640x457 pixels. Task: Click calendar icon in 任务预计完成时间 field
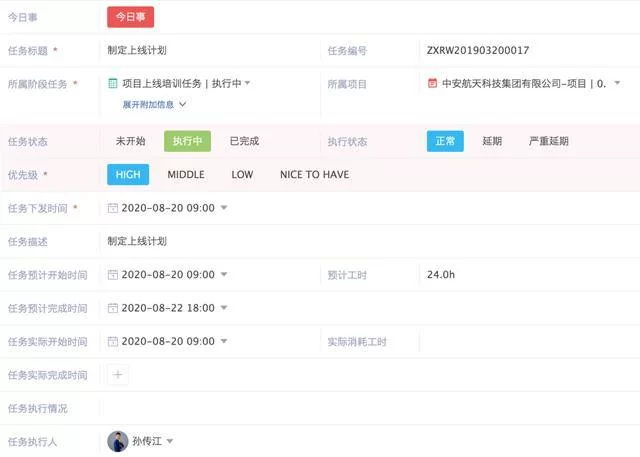tap(113, 308)
